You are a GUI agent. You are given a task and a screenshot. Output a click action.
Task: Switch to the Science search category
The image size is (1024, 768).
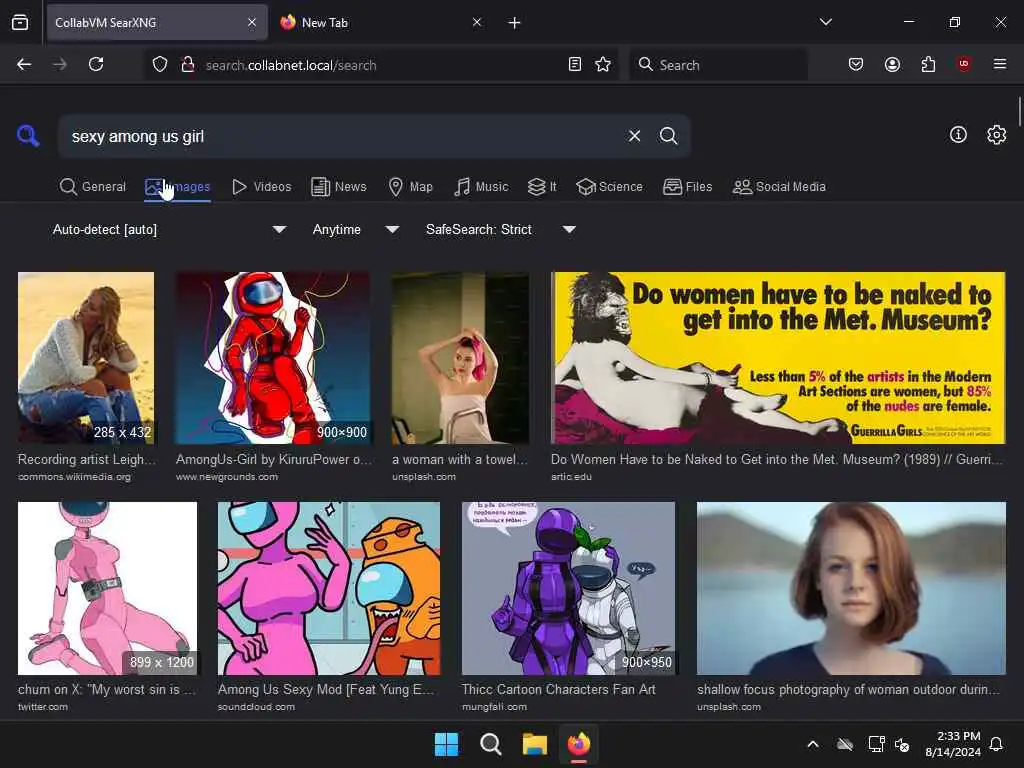coord(609,187)
